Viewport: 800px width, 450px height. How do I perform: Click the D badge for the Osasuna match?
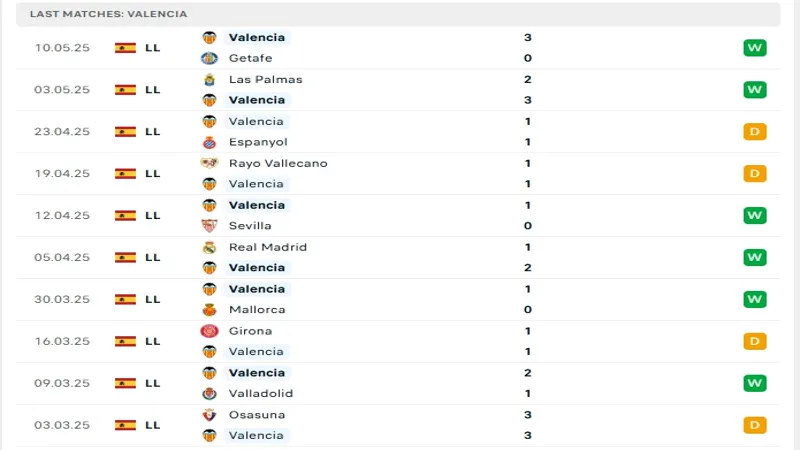[x=754, y=425]
